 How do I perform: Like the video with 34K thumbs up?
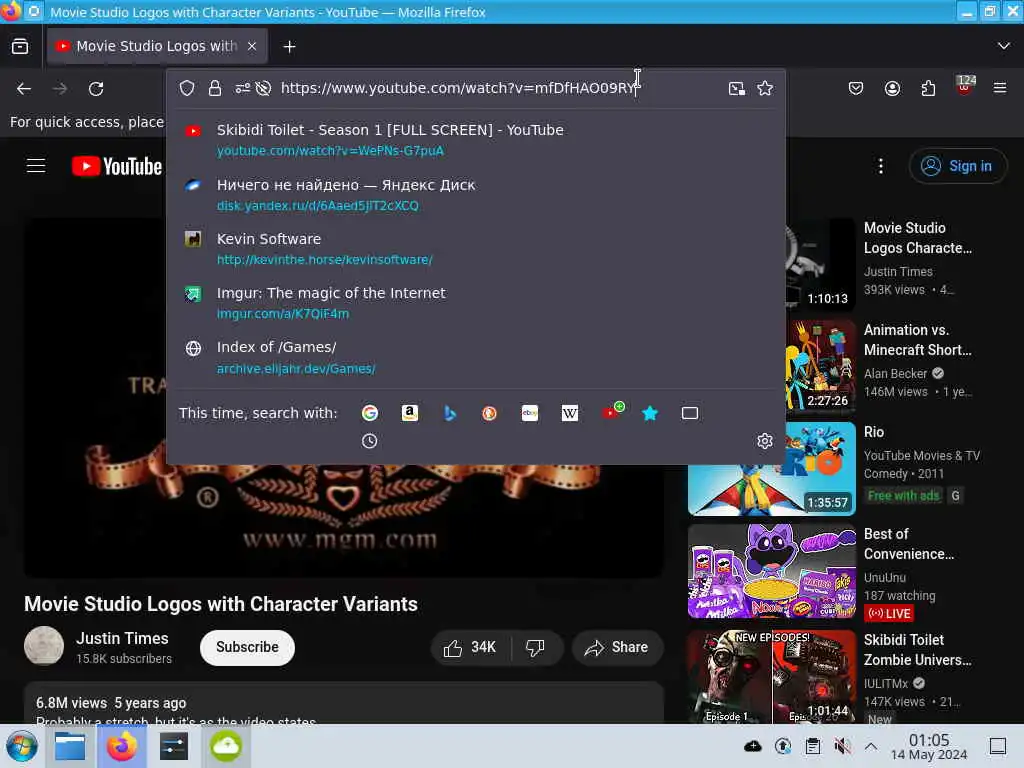[470, 647]
